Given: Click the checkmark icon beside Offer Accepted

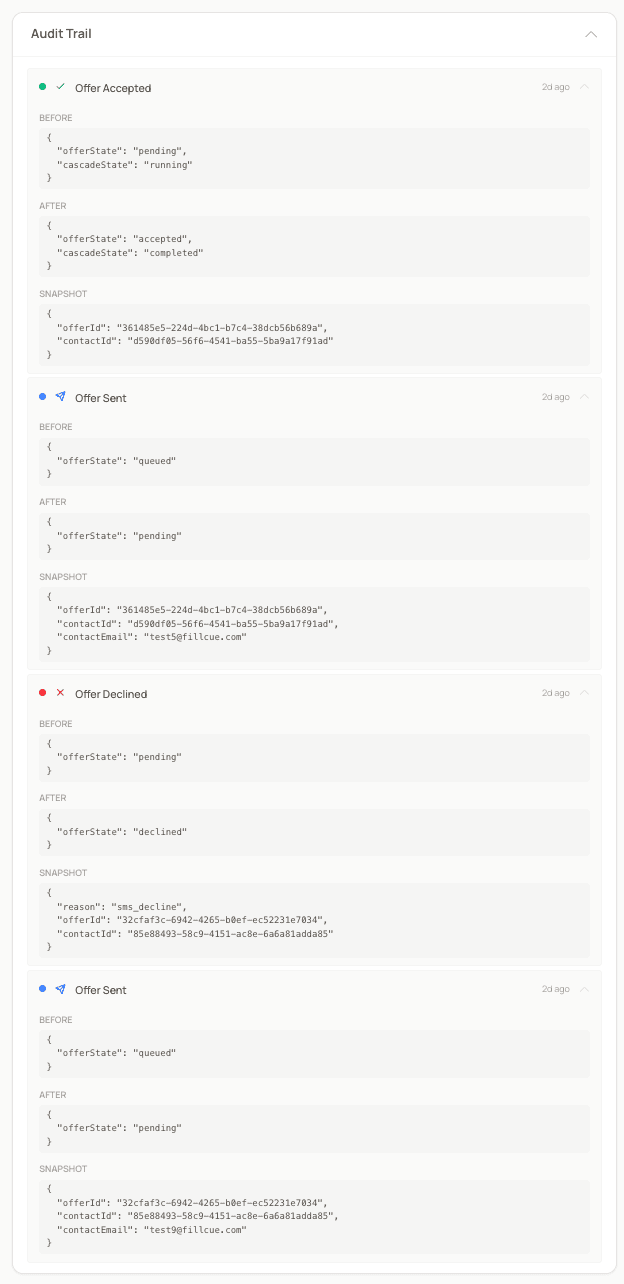Looking at the screenshot, I should 60,87.
